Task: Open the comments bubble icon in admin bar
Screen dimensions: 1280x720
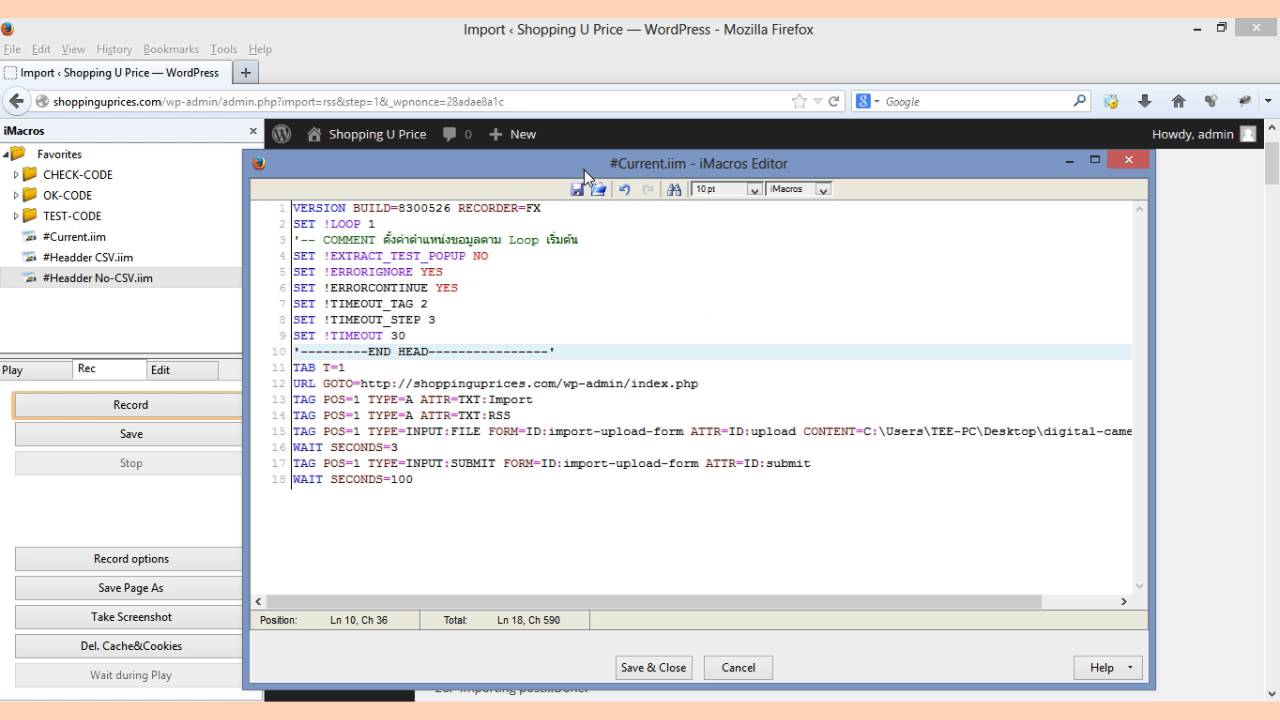Action: tap(450, 134)
